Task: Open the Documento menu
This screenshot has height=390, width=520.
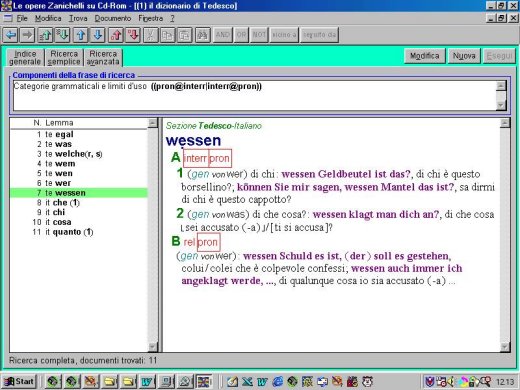Action: [x=113, y=18]
